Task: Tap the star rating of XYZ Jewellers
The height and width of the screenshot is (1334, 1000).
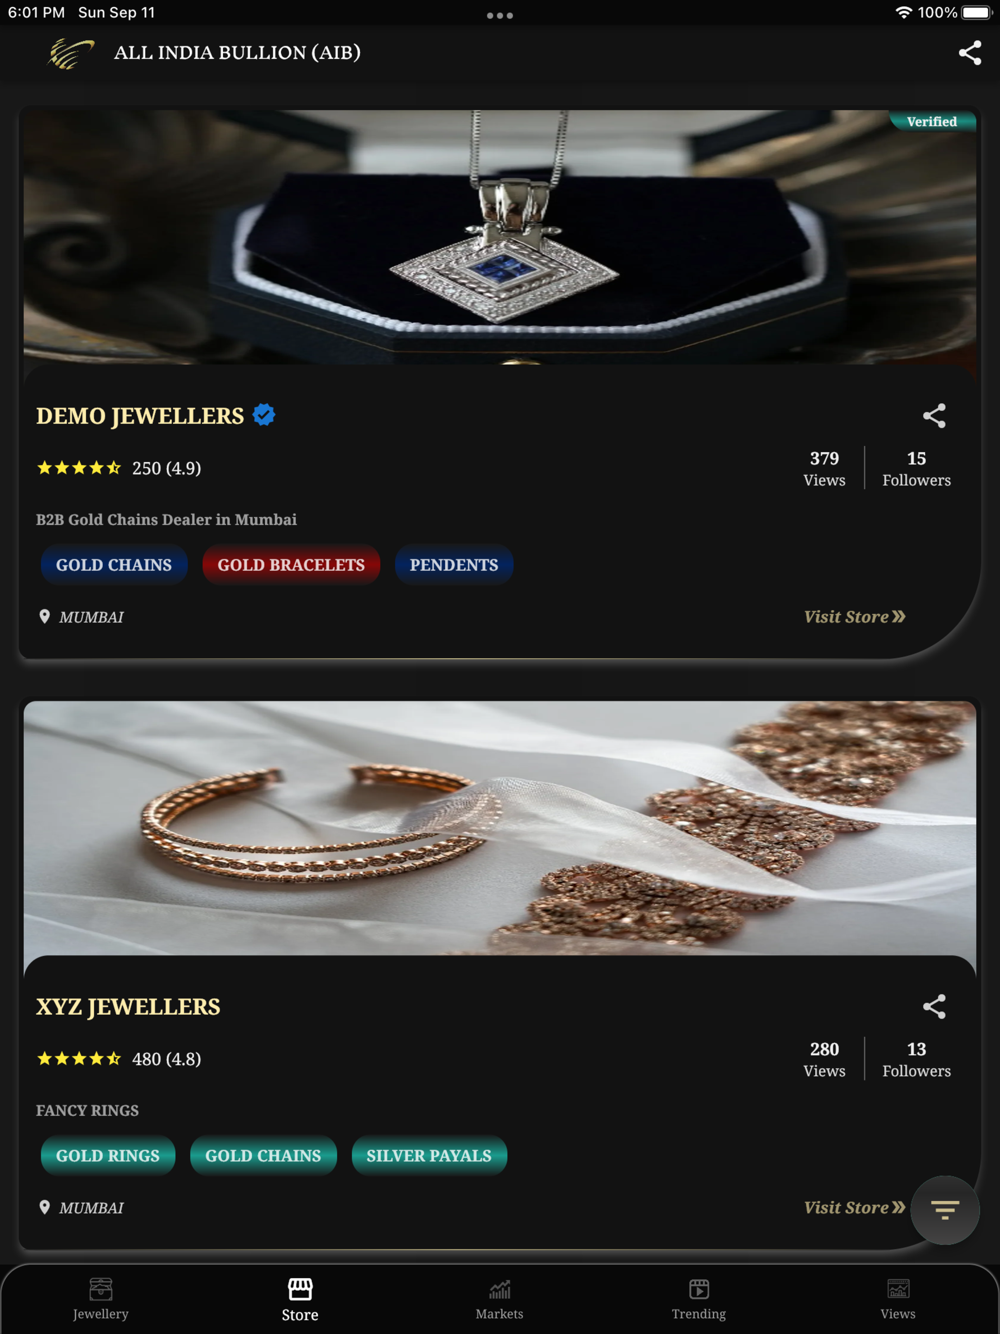Action: (79, 1059)
